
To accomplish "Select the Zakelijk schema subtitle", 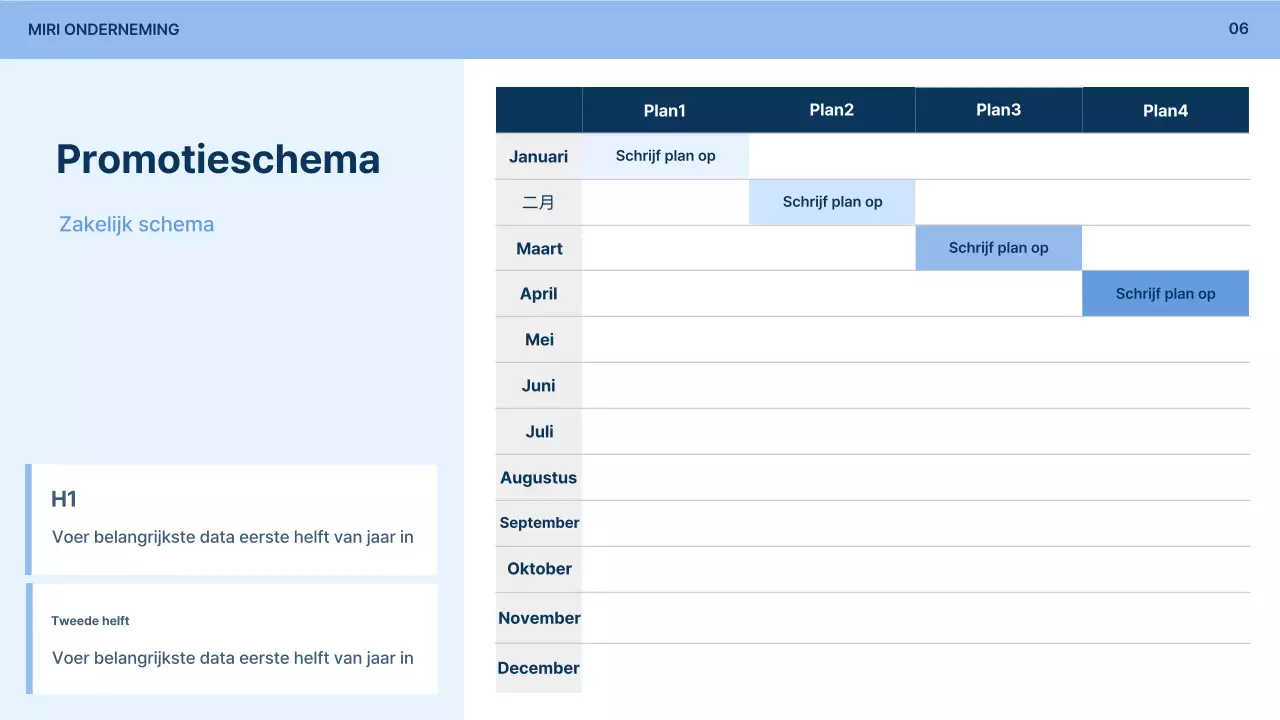I will pos(136,224).
